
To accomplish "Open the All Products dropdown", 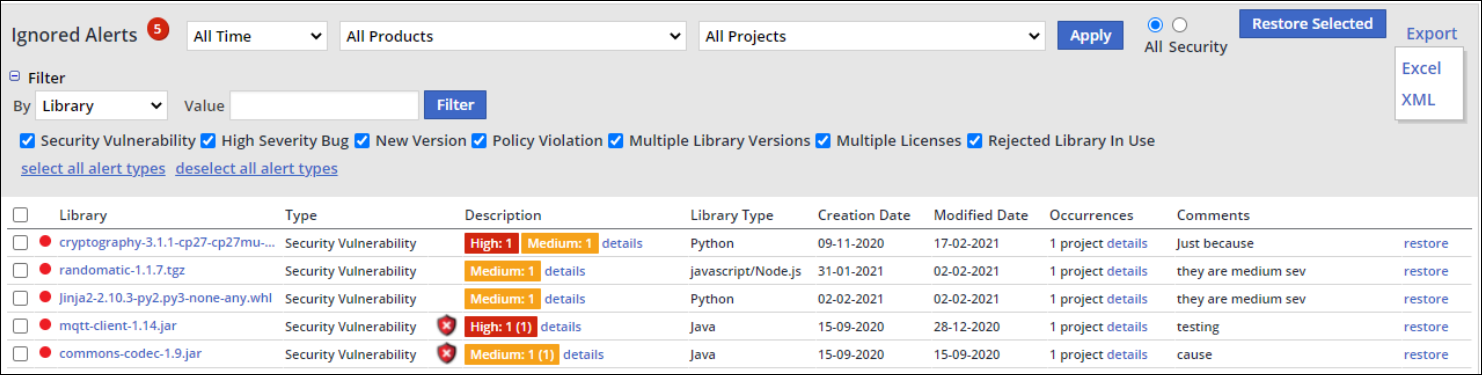I will [512, 36].
